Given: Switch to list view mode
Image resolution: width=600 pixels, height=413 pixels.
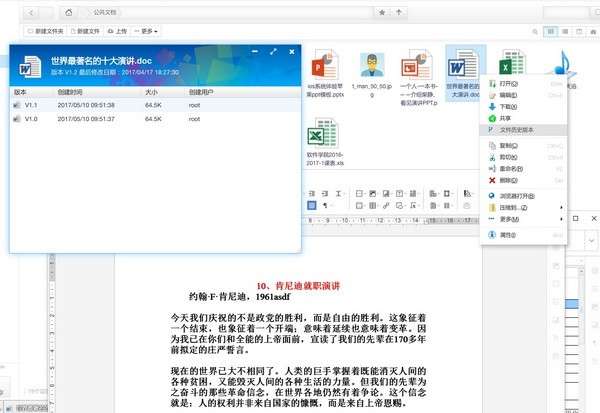Looking at the screenshot, I should coord(565,31).
